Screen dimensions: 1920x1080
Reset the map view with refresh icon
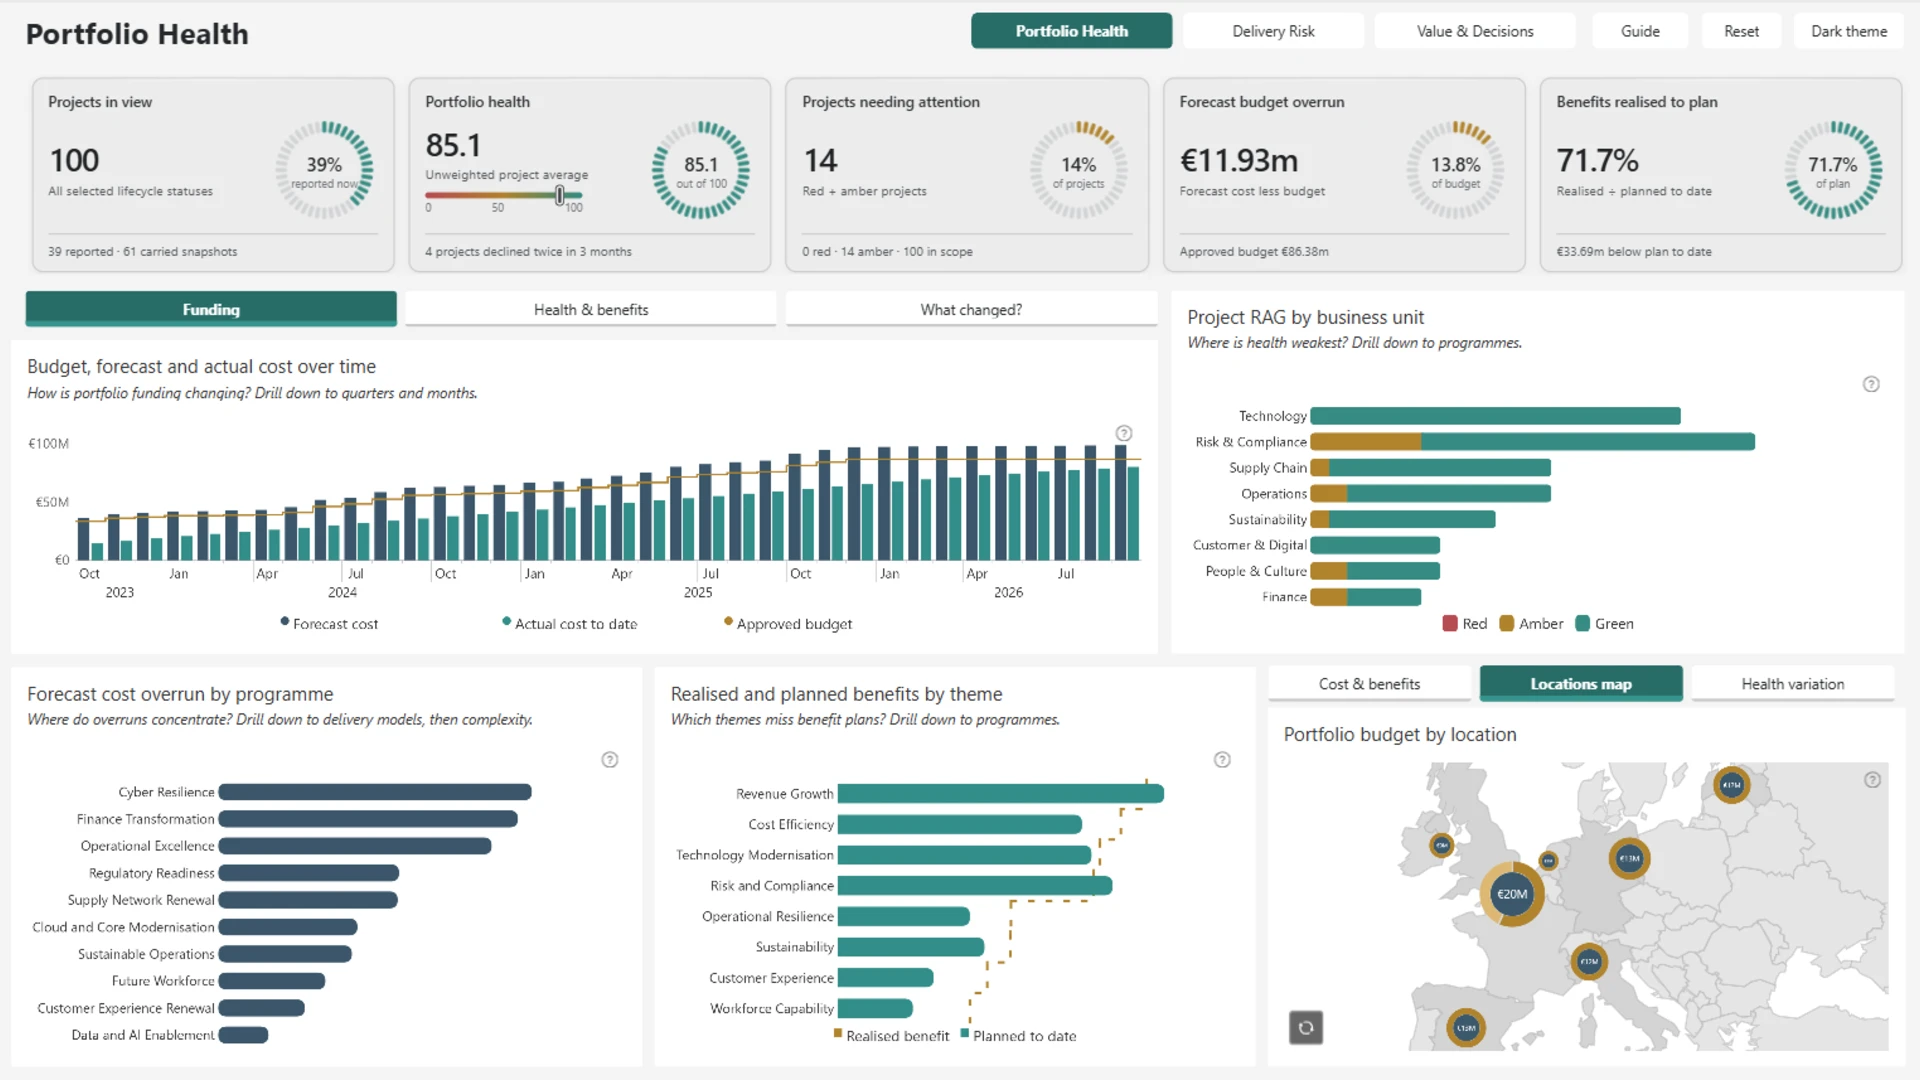(1306, 1027)
